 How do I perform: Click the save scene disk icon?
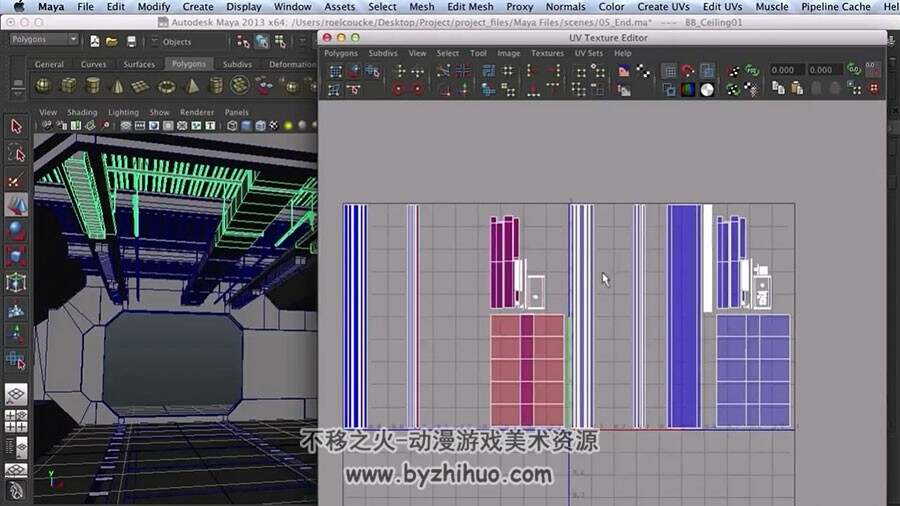click(131, 41)
